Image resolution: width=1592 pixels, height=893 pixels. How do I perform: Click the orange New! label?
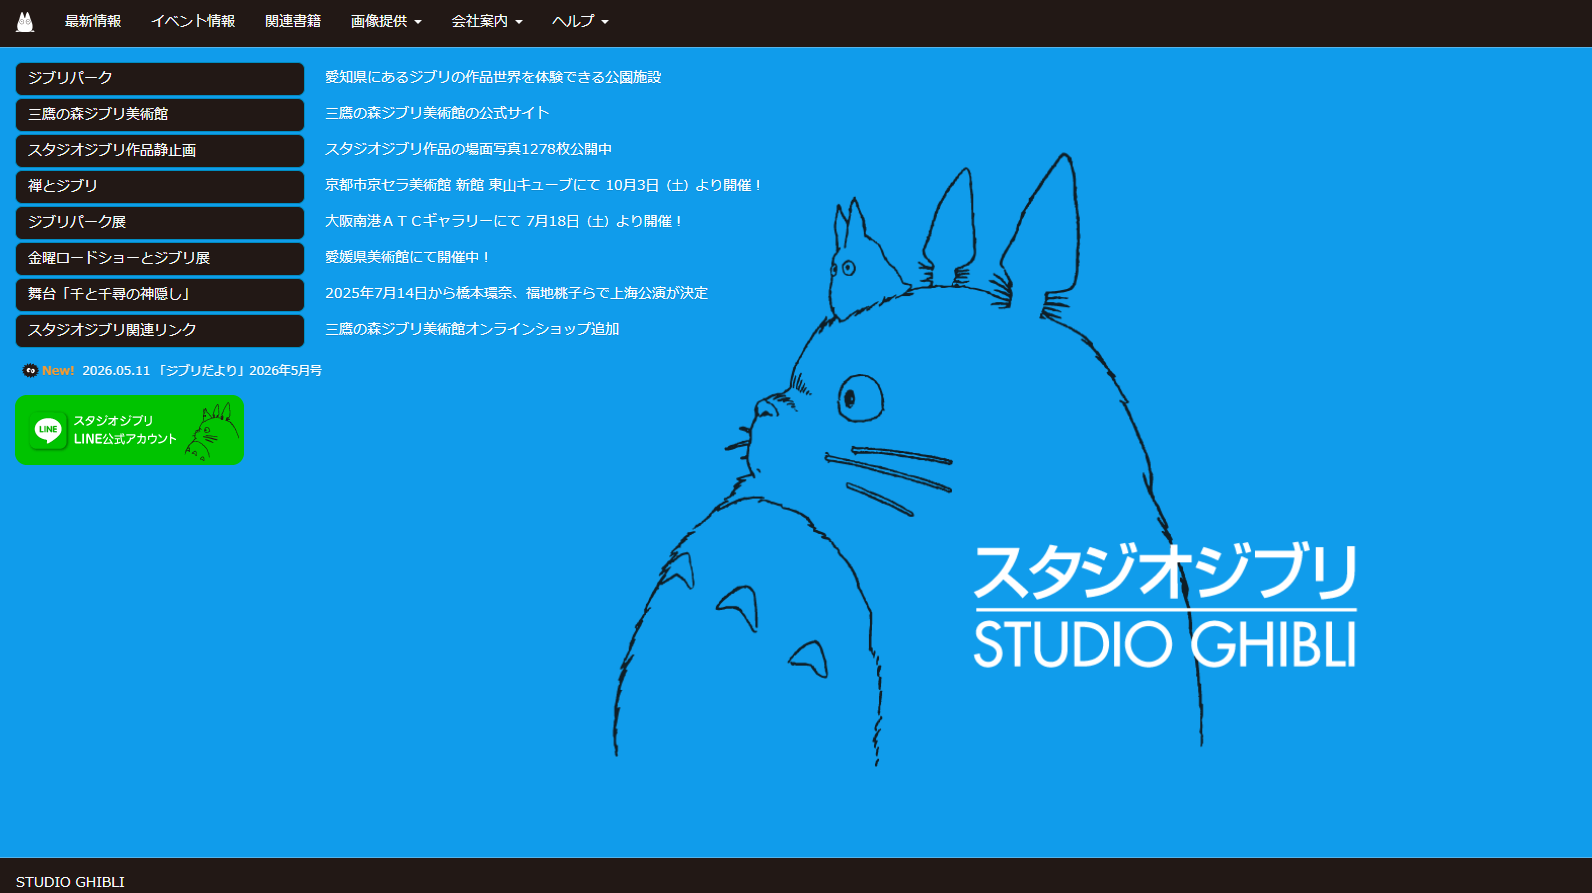(x=58, y=371)
